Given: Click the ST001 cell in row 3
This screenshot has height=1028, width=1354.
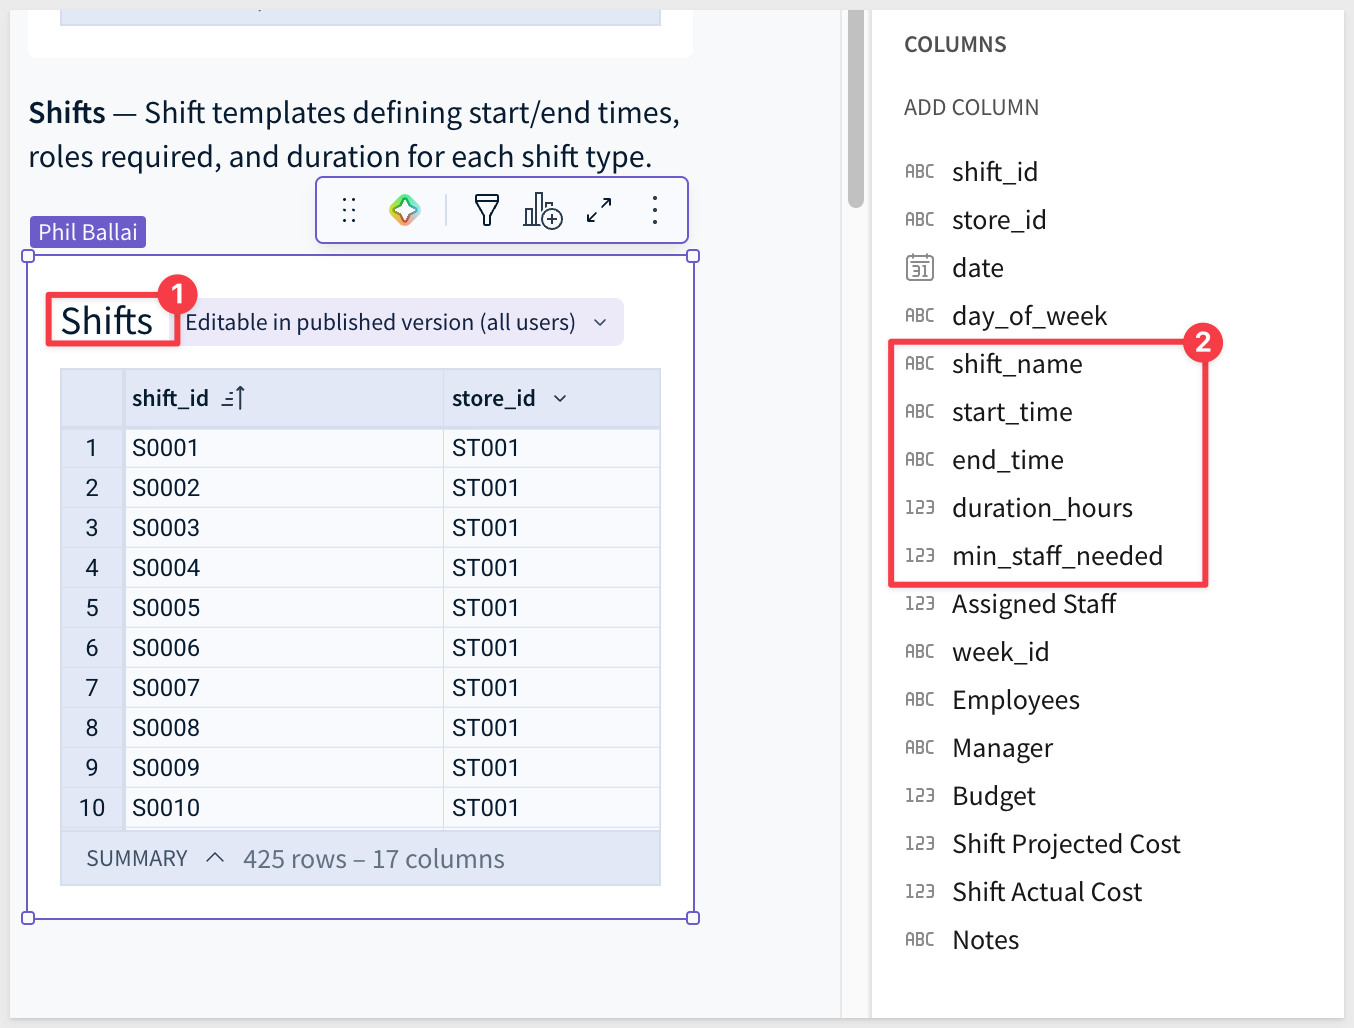Looking at the screenshot, I should [551, 528].
